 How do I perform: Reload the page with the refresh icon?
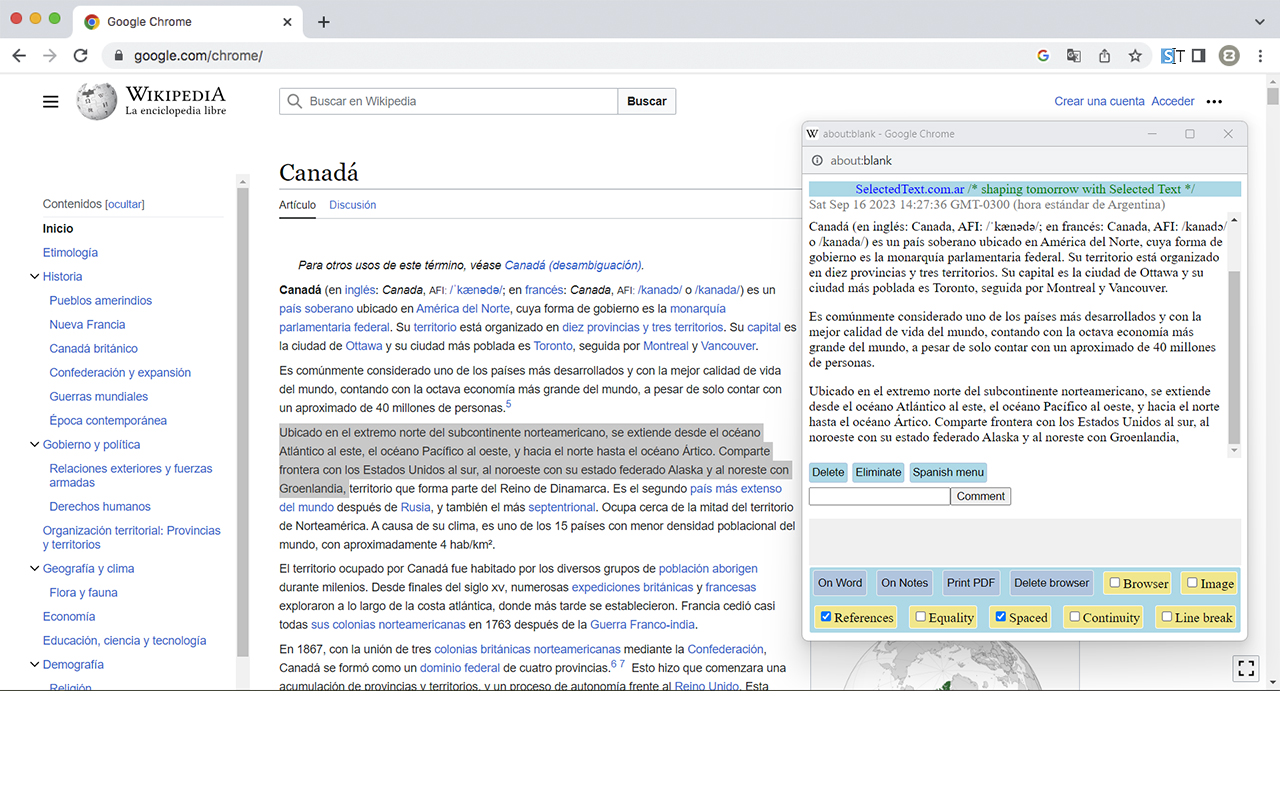point(81,56)
